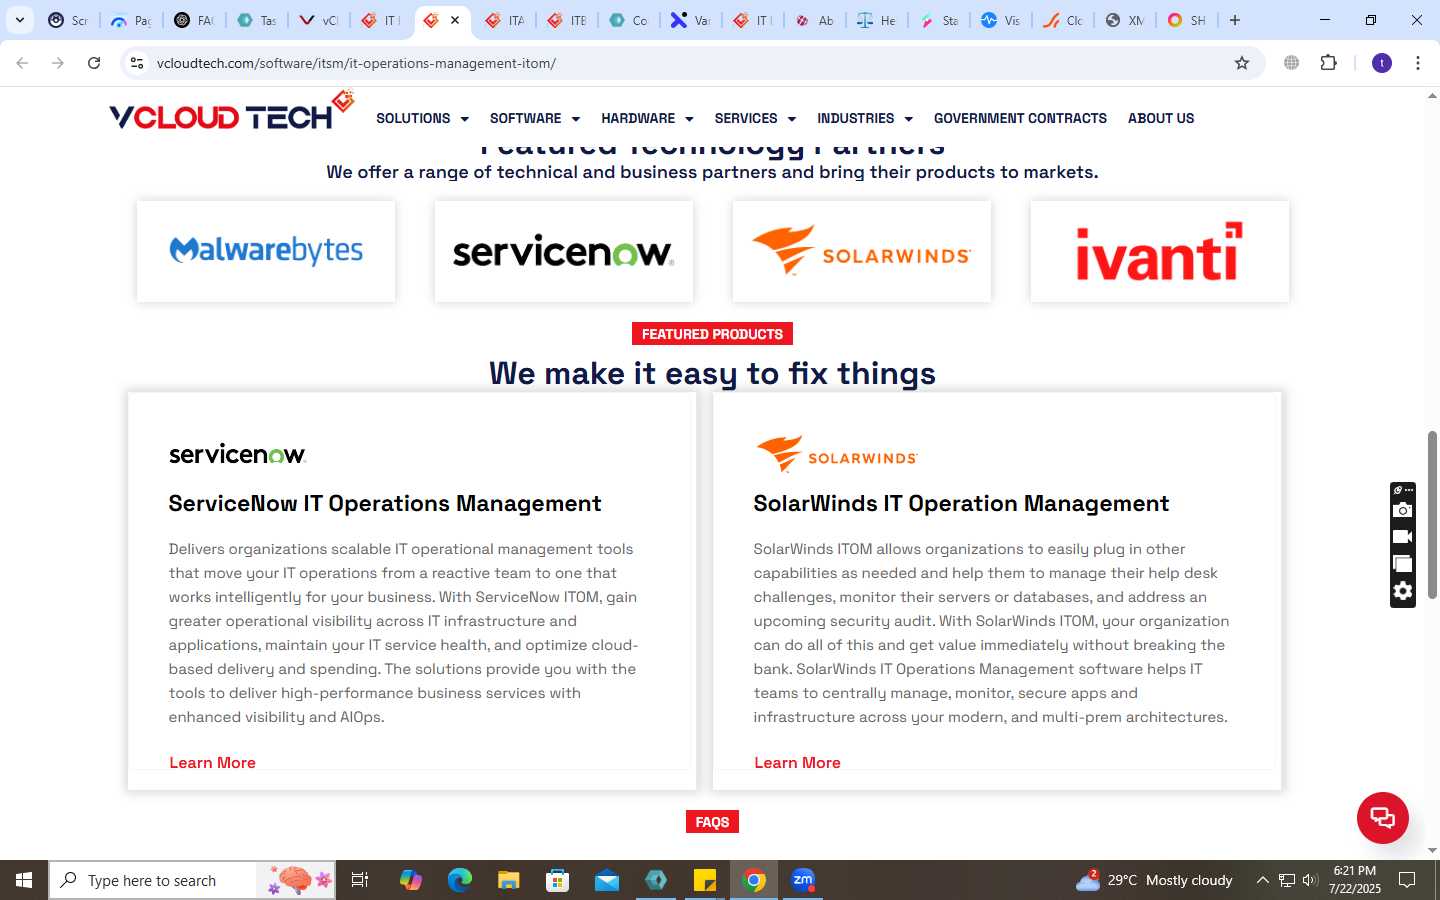This screenshot has width=1440, height=900.
Task: View site information icon in address bar
Action: (x=137, y=63)
